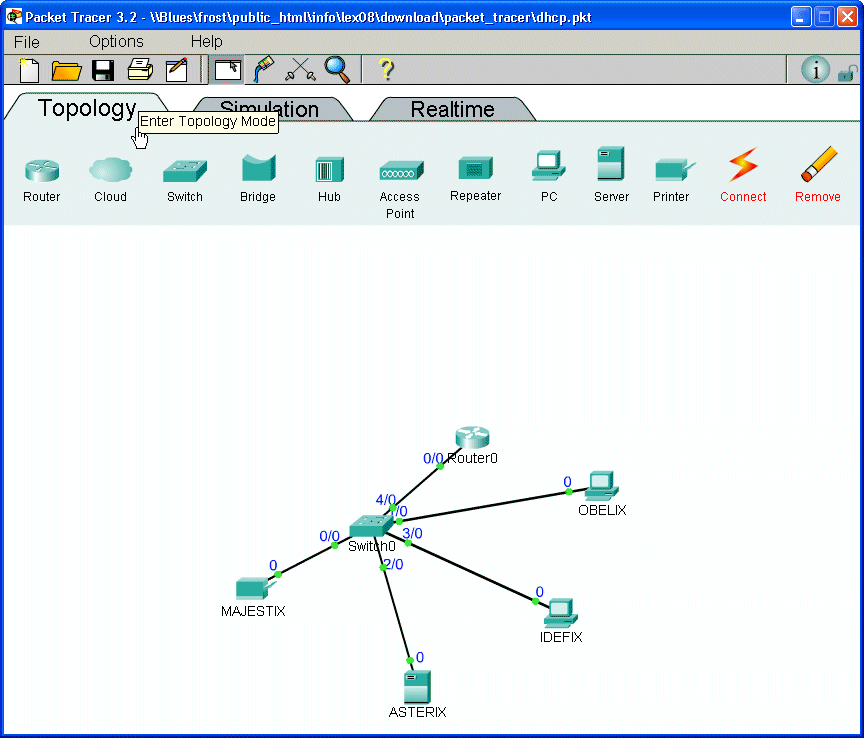864x738 pixels.
Task: Open a file with the folder icon
Action: pos(66,71)
